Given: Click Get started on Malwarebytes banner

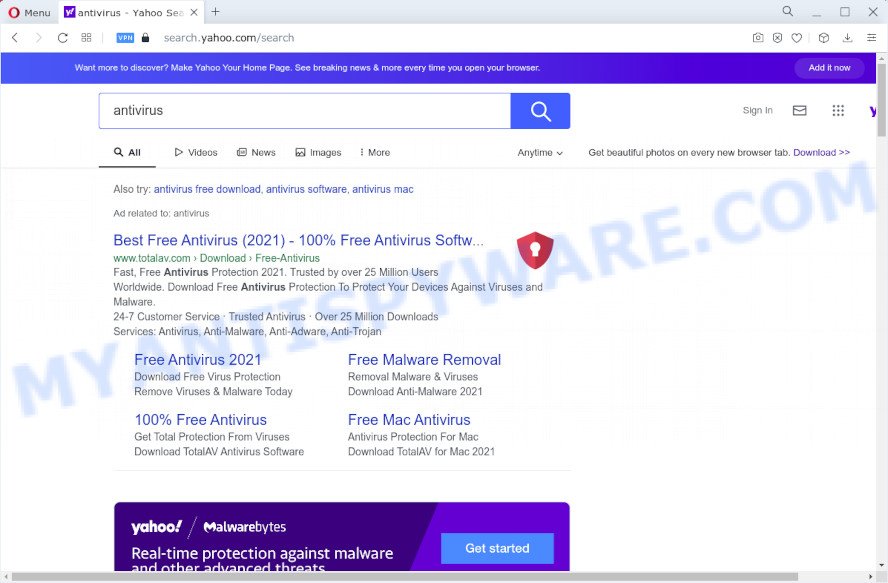Looking at the screenshot, I should (x=497, y=548).
